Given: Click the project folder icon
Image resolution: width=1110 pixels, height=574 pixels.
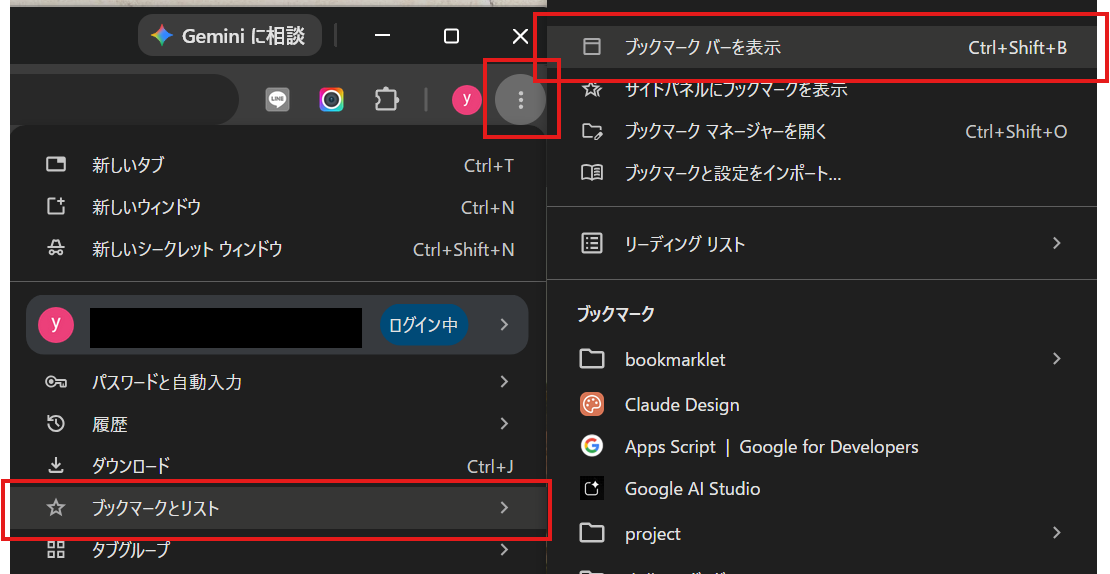Looking at the screenshot, I should [592, 532].
